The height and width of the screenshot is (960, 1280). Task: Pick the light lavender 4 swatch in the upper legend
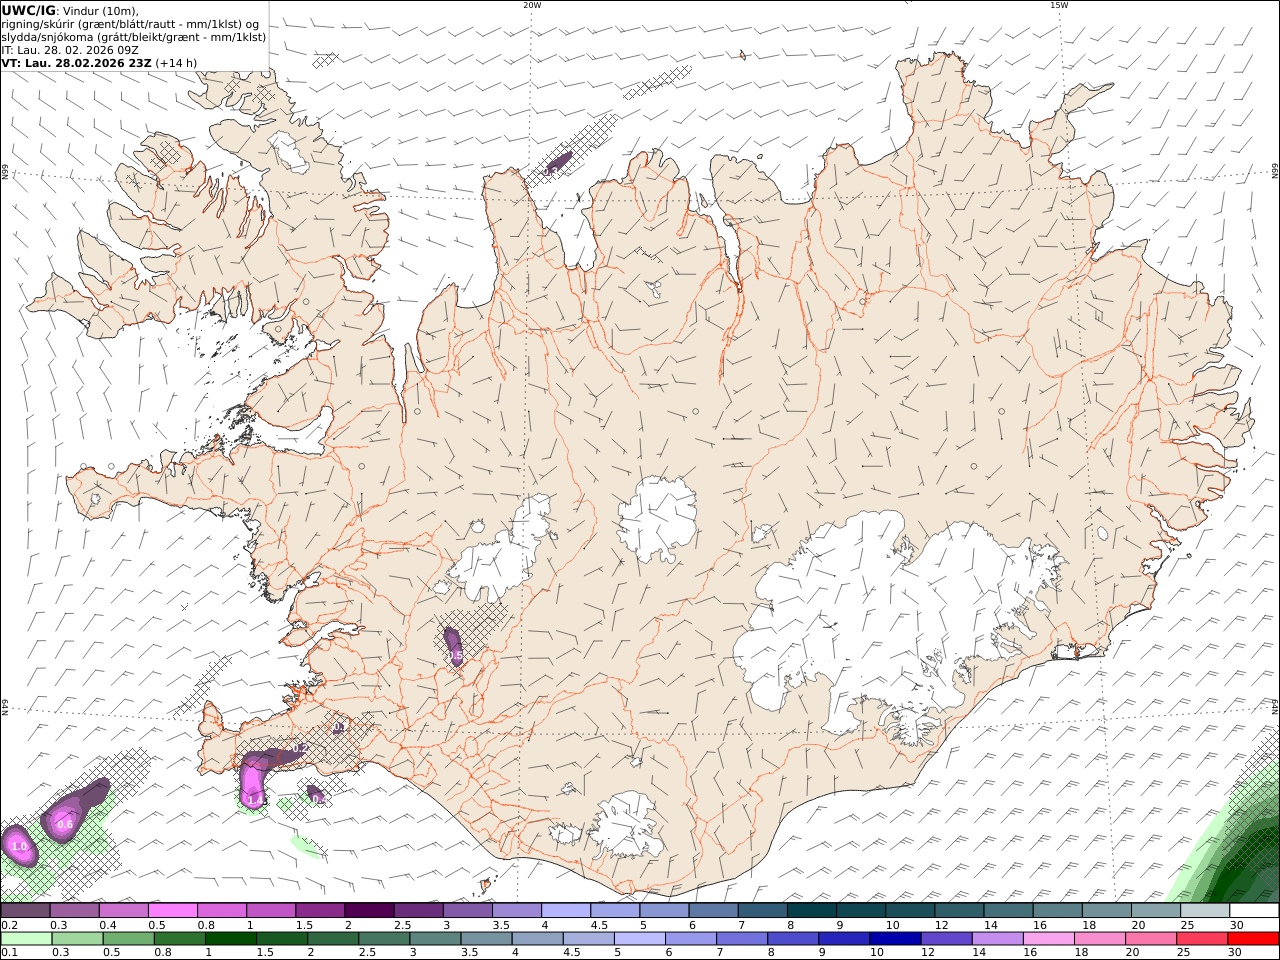pos(566,911)
